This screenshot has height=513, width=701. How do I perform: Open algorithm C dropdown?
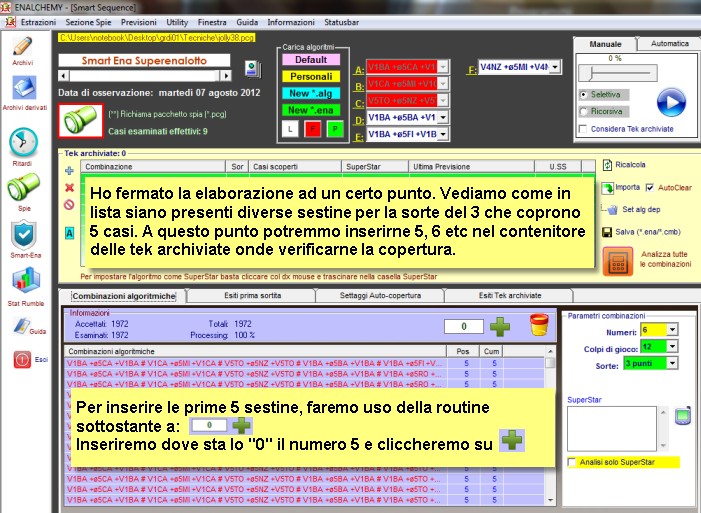pos(443,101)
